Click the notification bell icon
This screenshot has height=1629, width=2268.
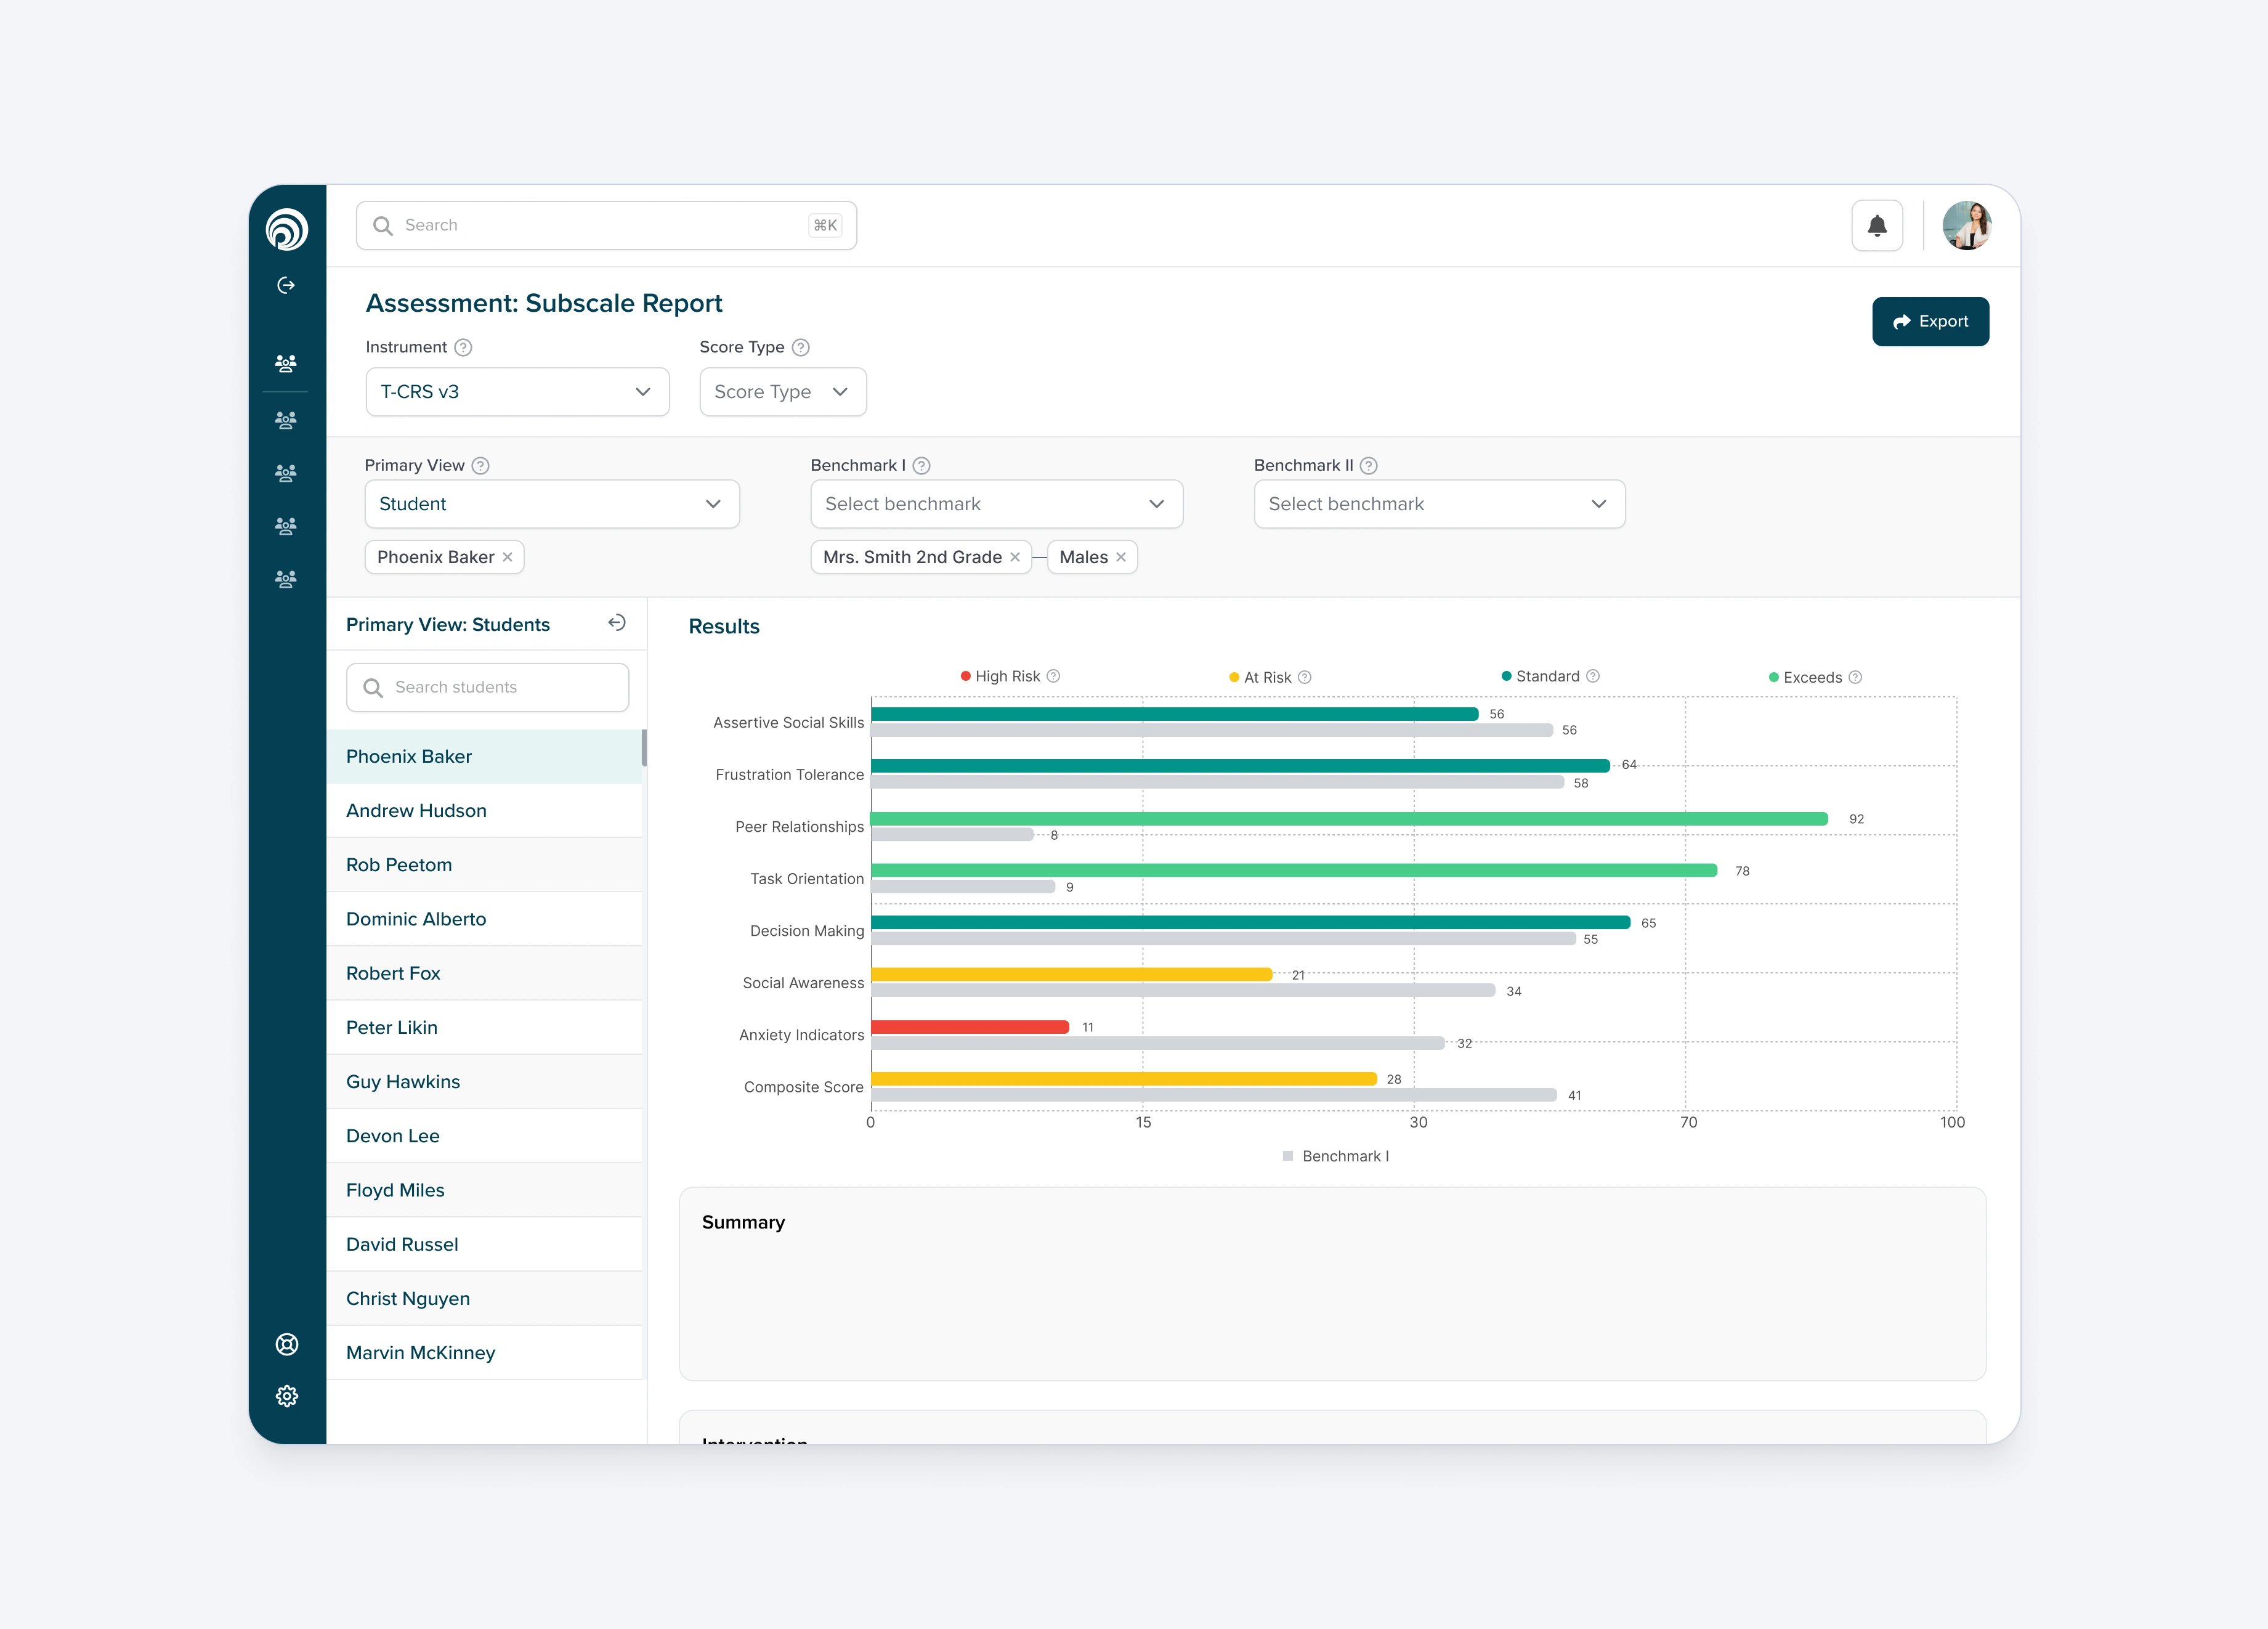pos(1876,226)
